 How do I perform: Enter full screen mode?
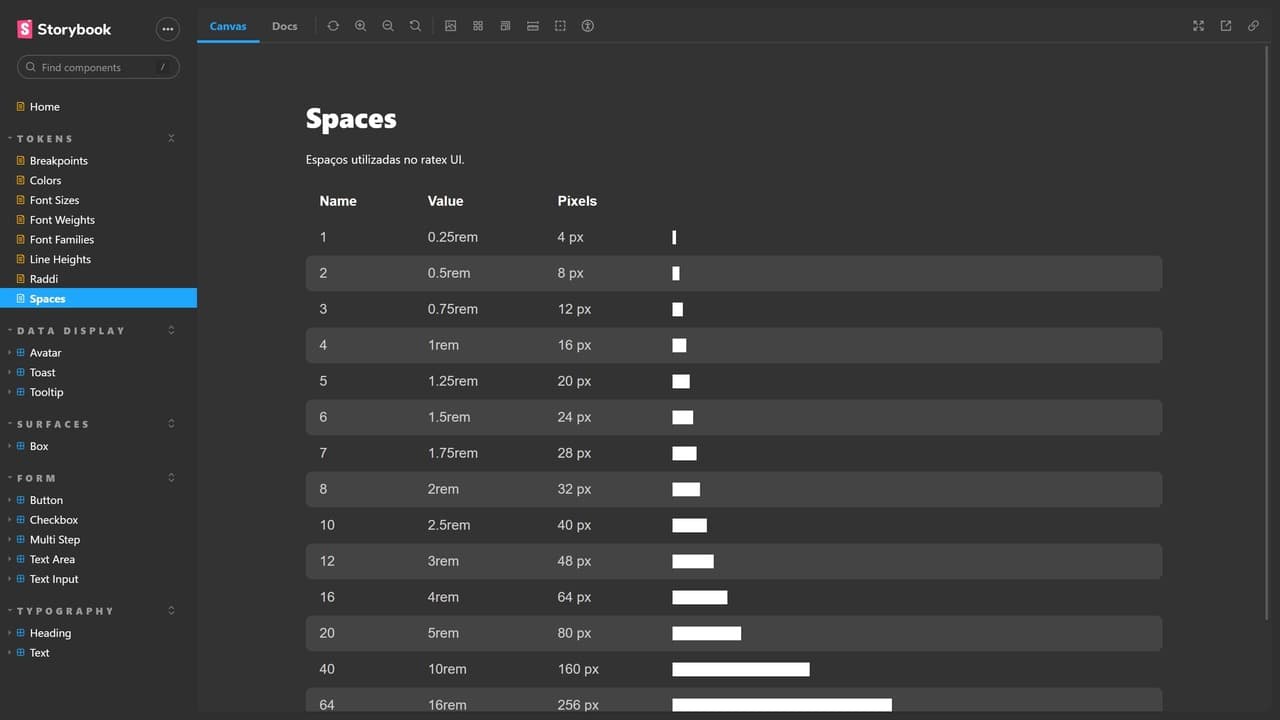click(x=1198, y=26)
